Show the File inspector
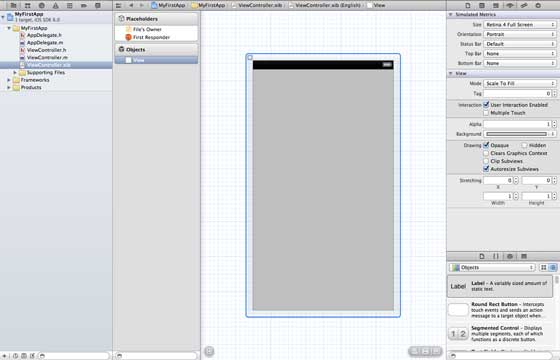The height and width of the screenshot is (360, 560). (468, 5)
